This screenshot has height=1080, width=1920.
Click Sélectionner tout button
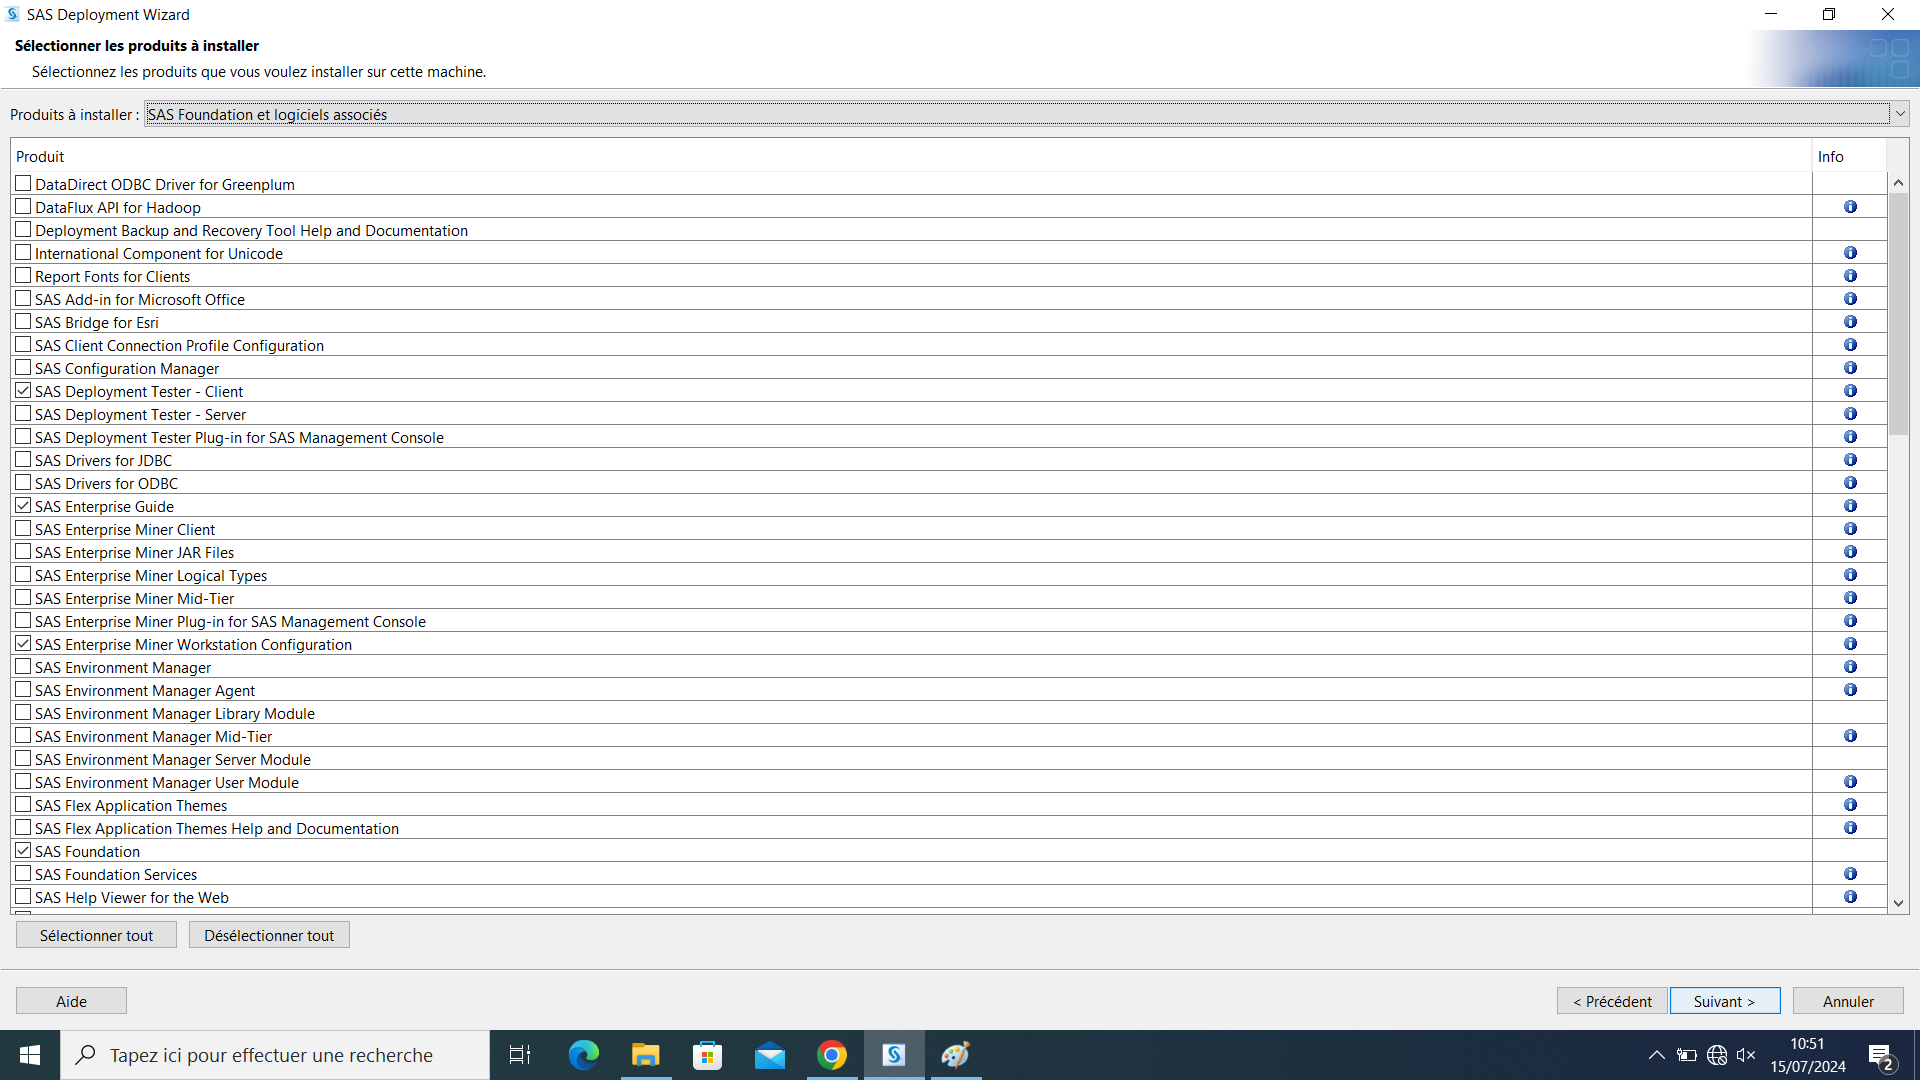(x=96, y=935)
